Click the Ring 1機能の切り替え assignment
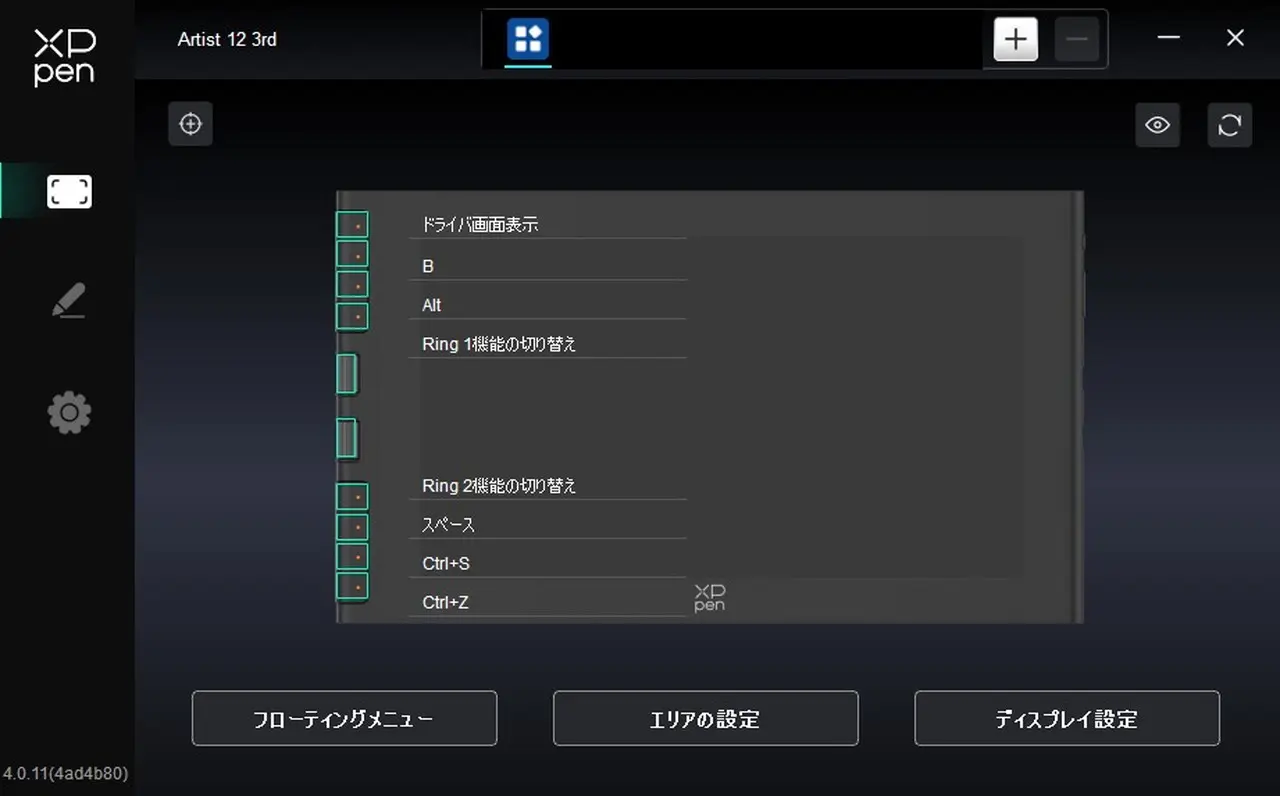This screenshot has width=1280, height=796. click(499, 343)
